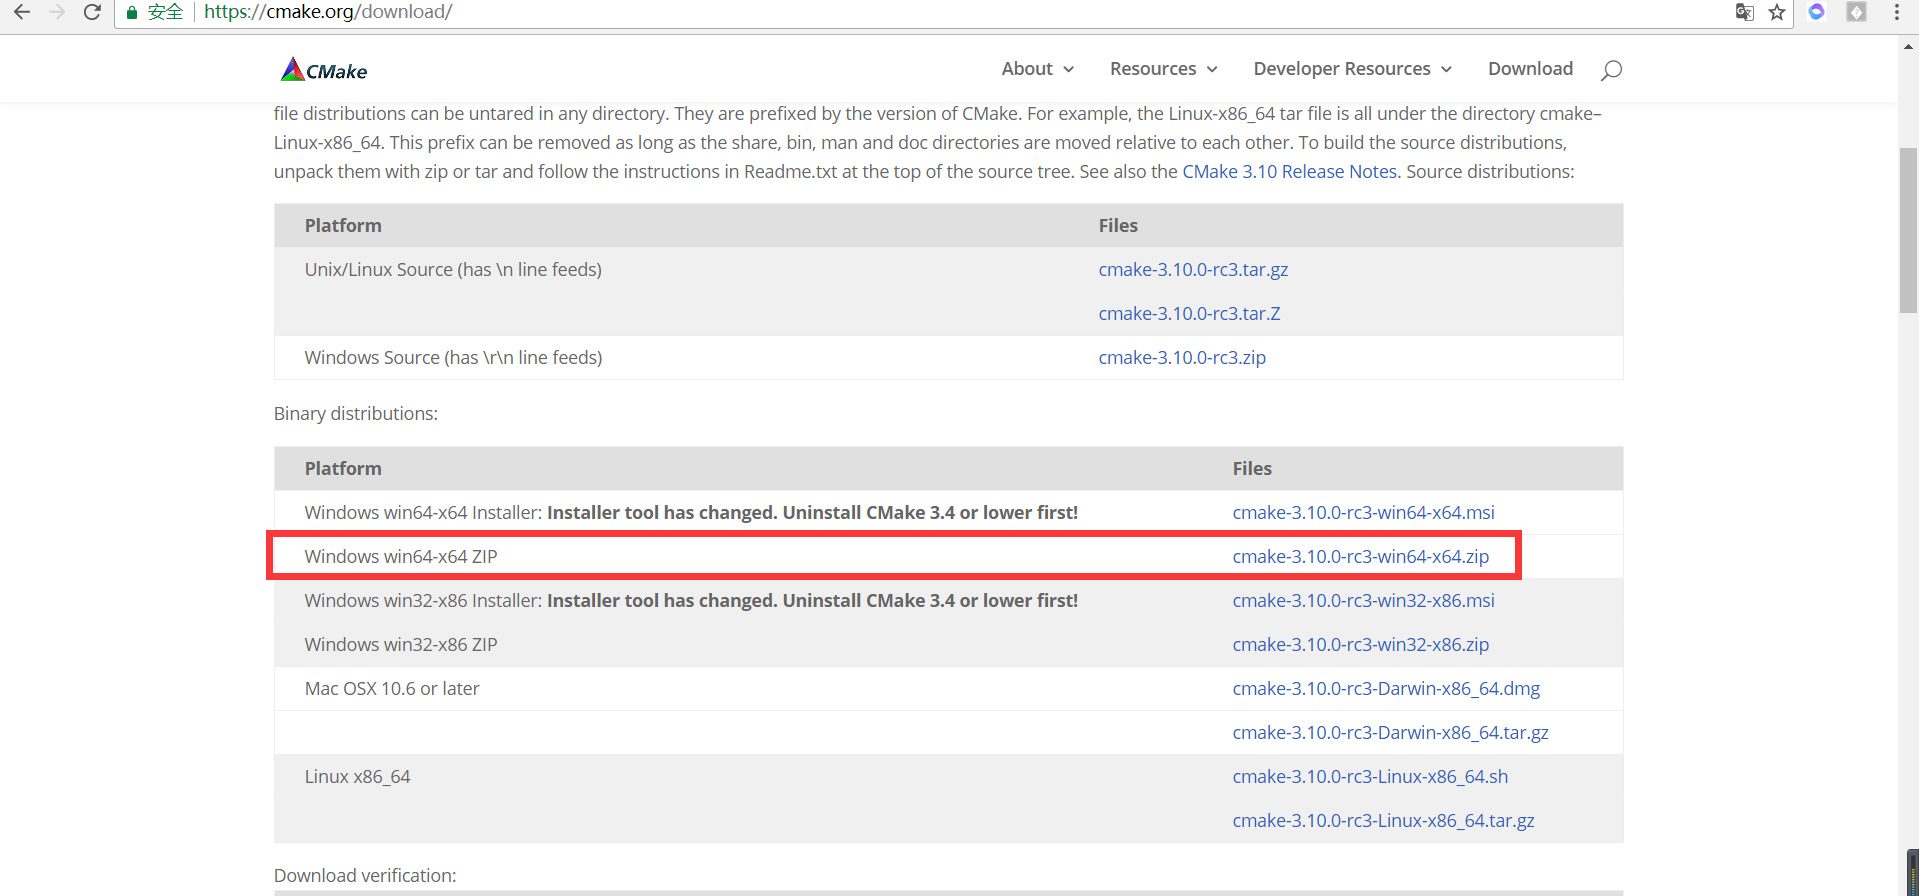Open the Chrome three-dot menu
Screen dimensions: 1919x896
[x=1897, y=12]
